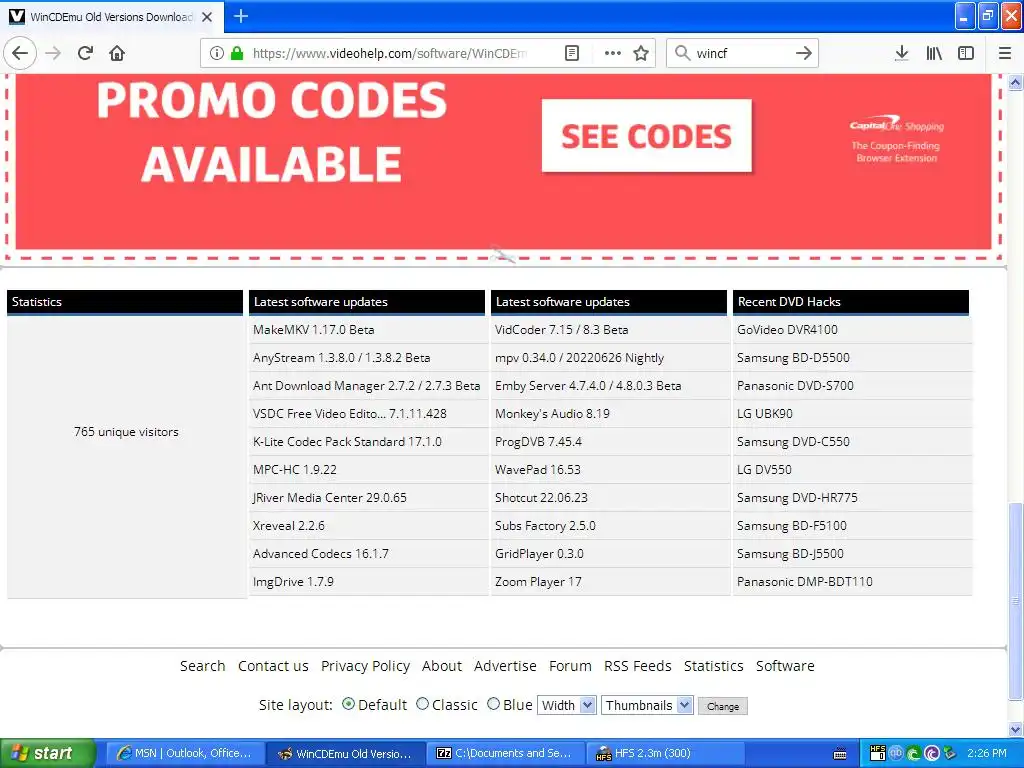Screen dimensions: 1024x768
Task: Open the downloads panel
Action: 902,53
